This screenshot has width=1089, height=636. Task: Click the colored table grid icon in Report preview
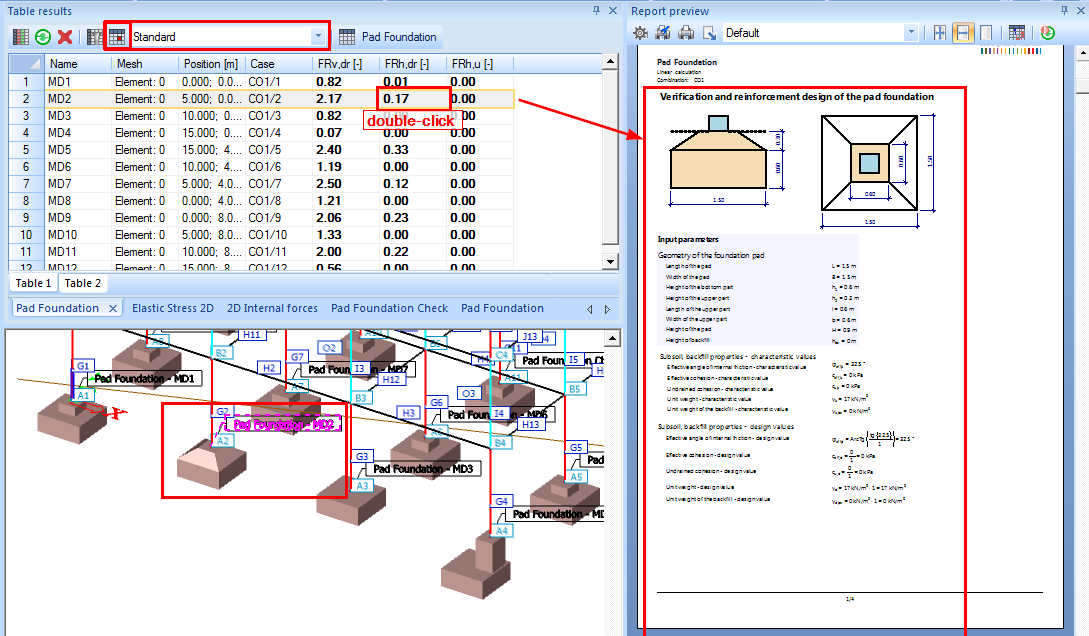(1017, 33)
